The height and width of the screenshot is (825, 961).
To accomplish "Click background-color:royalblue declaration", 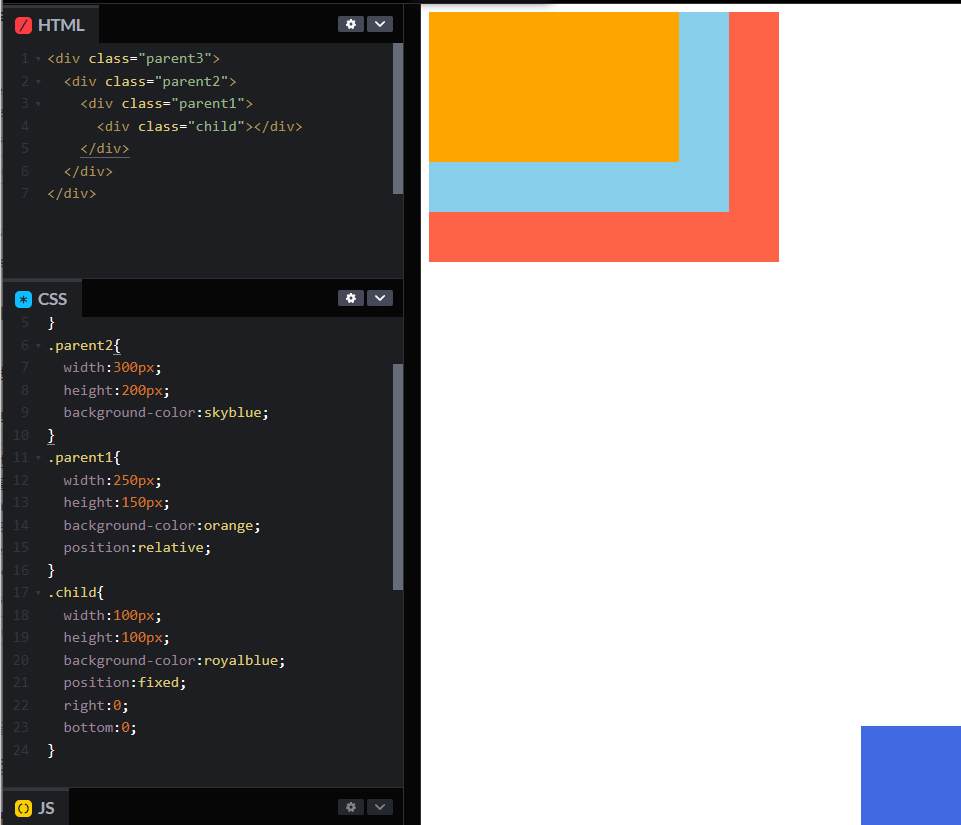I will (x=174, y=660).
